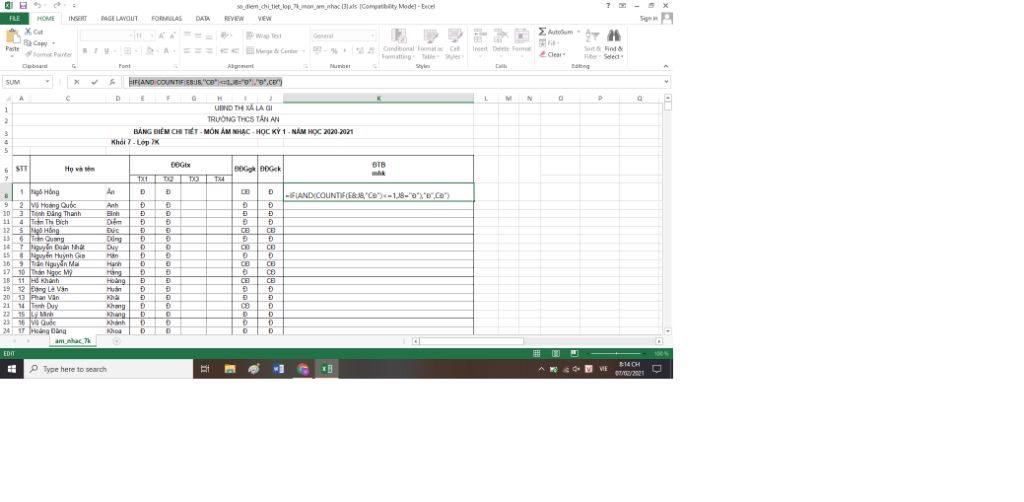The image size is (1024, 502).
Task: Activate the Format Painter
Action: tap(48, 54)
